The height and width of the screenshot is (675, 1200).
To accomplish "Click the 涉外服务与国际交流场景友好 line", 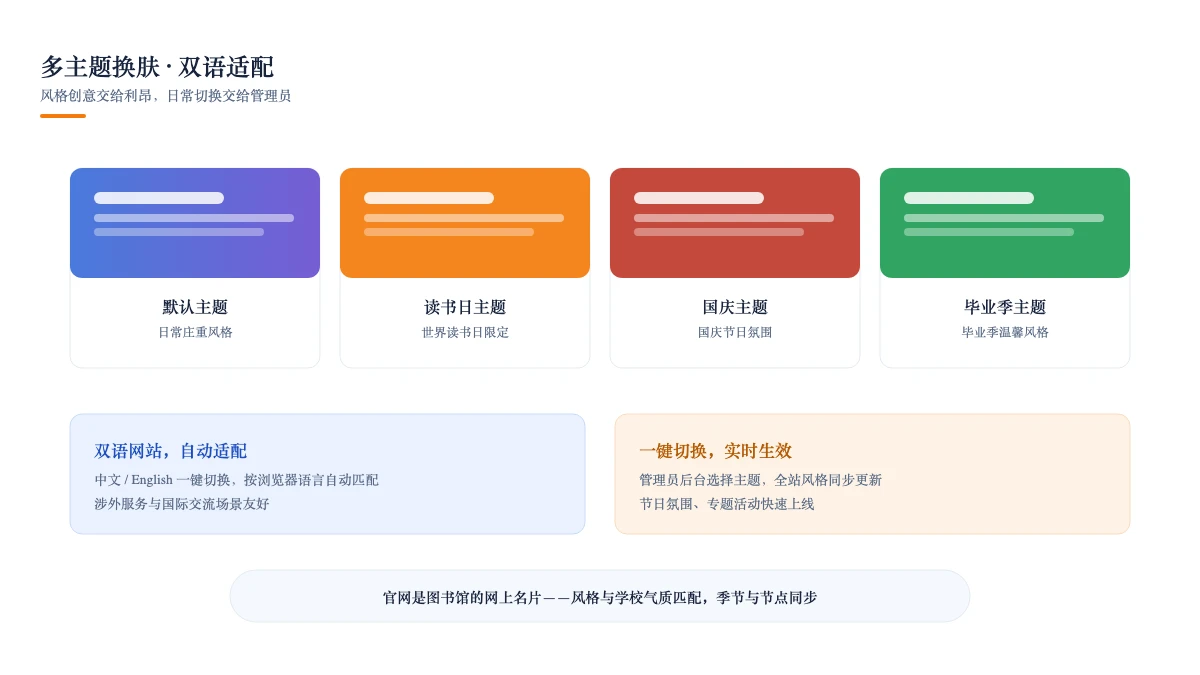I will coord(182,504).
